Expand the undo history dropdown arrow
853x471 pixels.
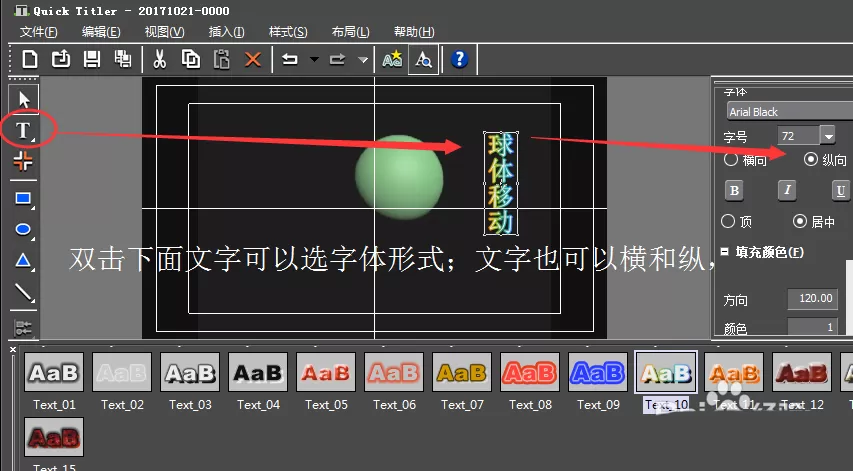314,59
